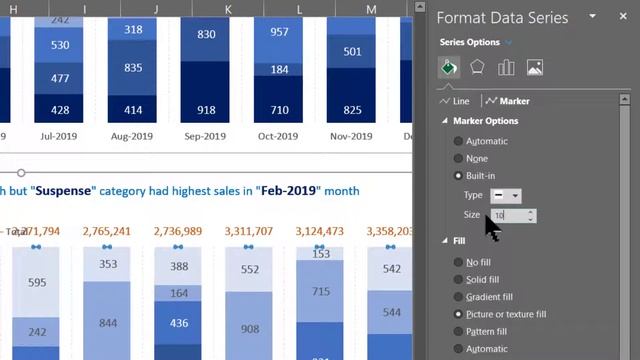Switch to the Line tab
The height and width of the screenshot is (360, 640).
[x=455, y=101]
